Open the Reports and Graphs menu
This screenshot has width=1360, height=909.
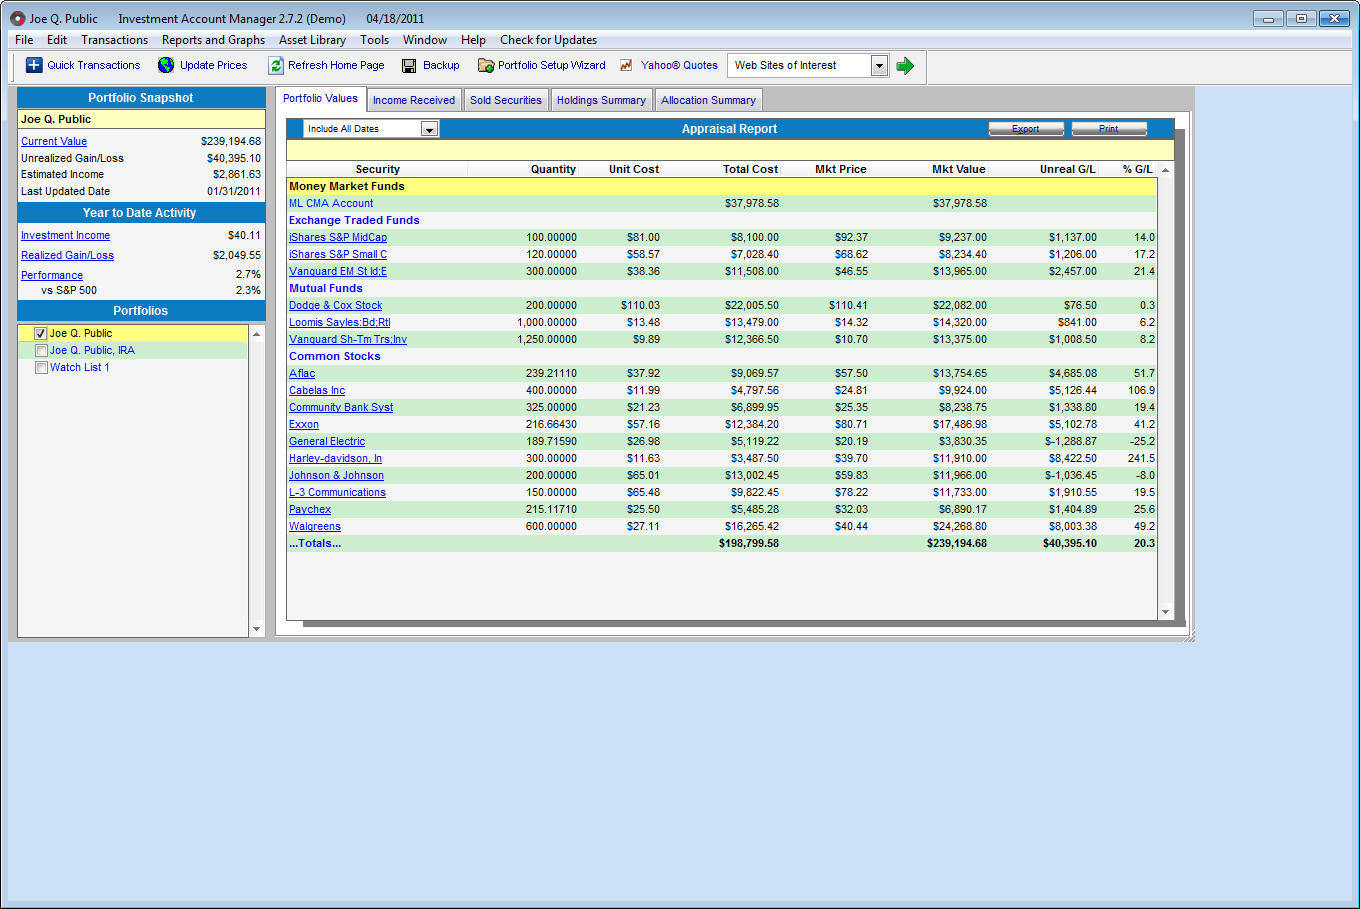pyautogui.click(x=213, y=40)
